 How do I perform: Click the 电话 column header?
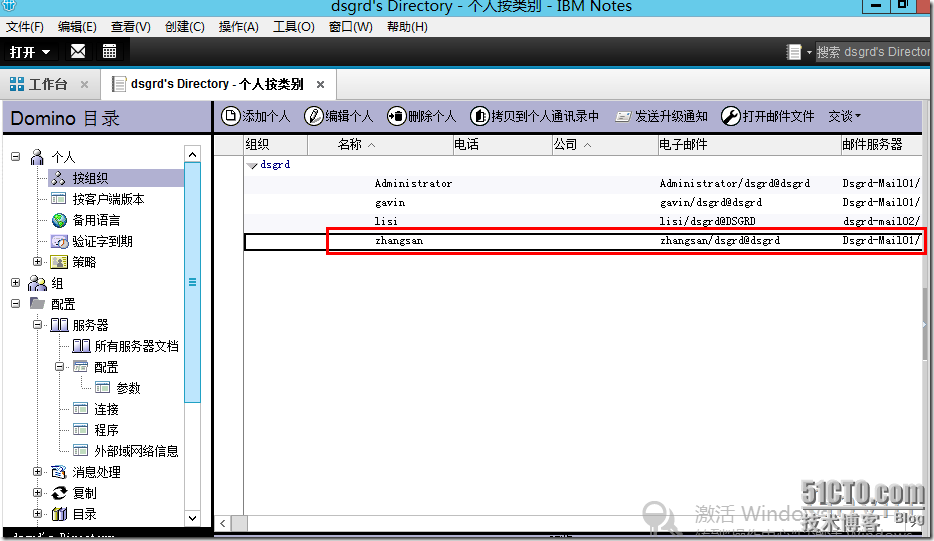tap(503, 144)
